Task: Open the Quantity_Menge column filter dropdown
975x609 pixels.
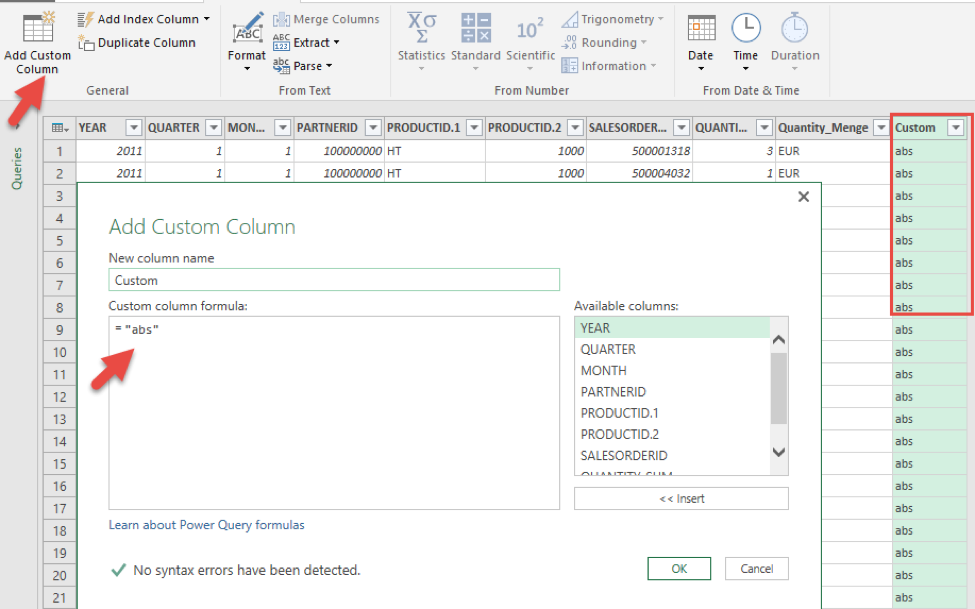Action: (881, 128)
